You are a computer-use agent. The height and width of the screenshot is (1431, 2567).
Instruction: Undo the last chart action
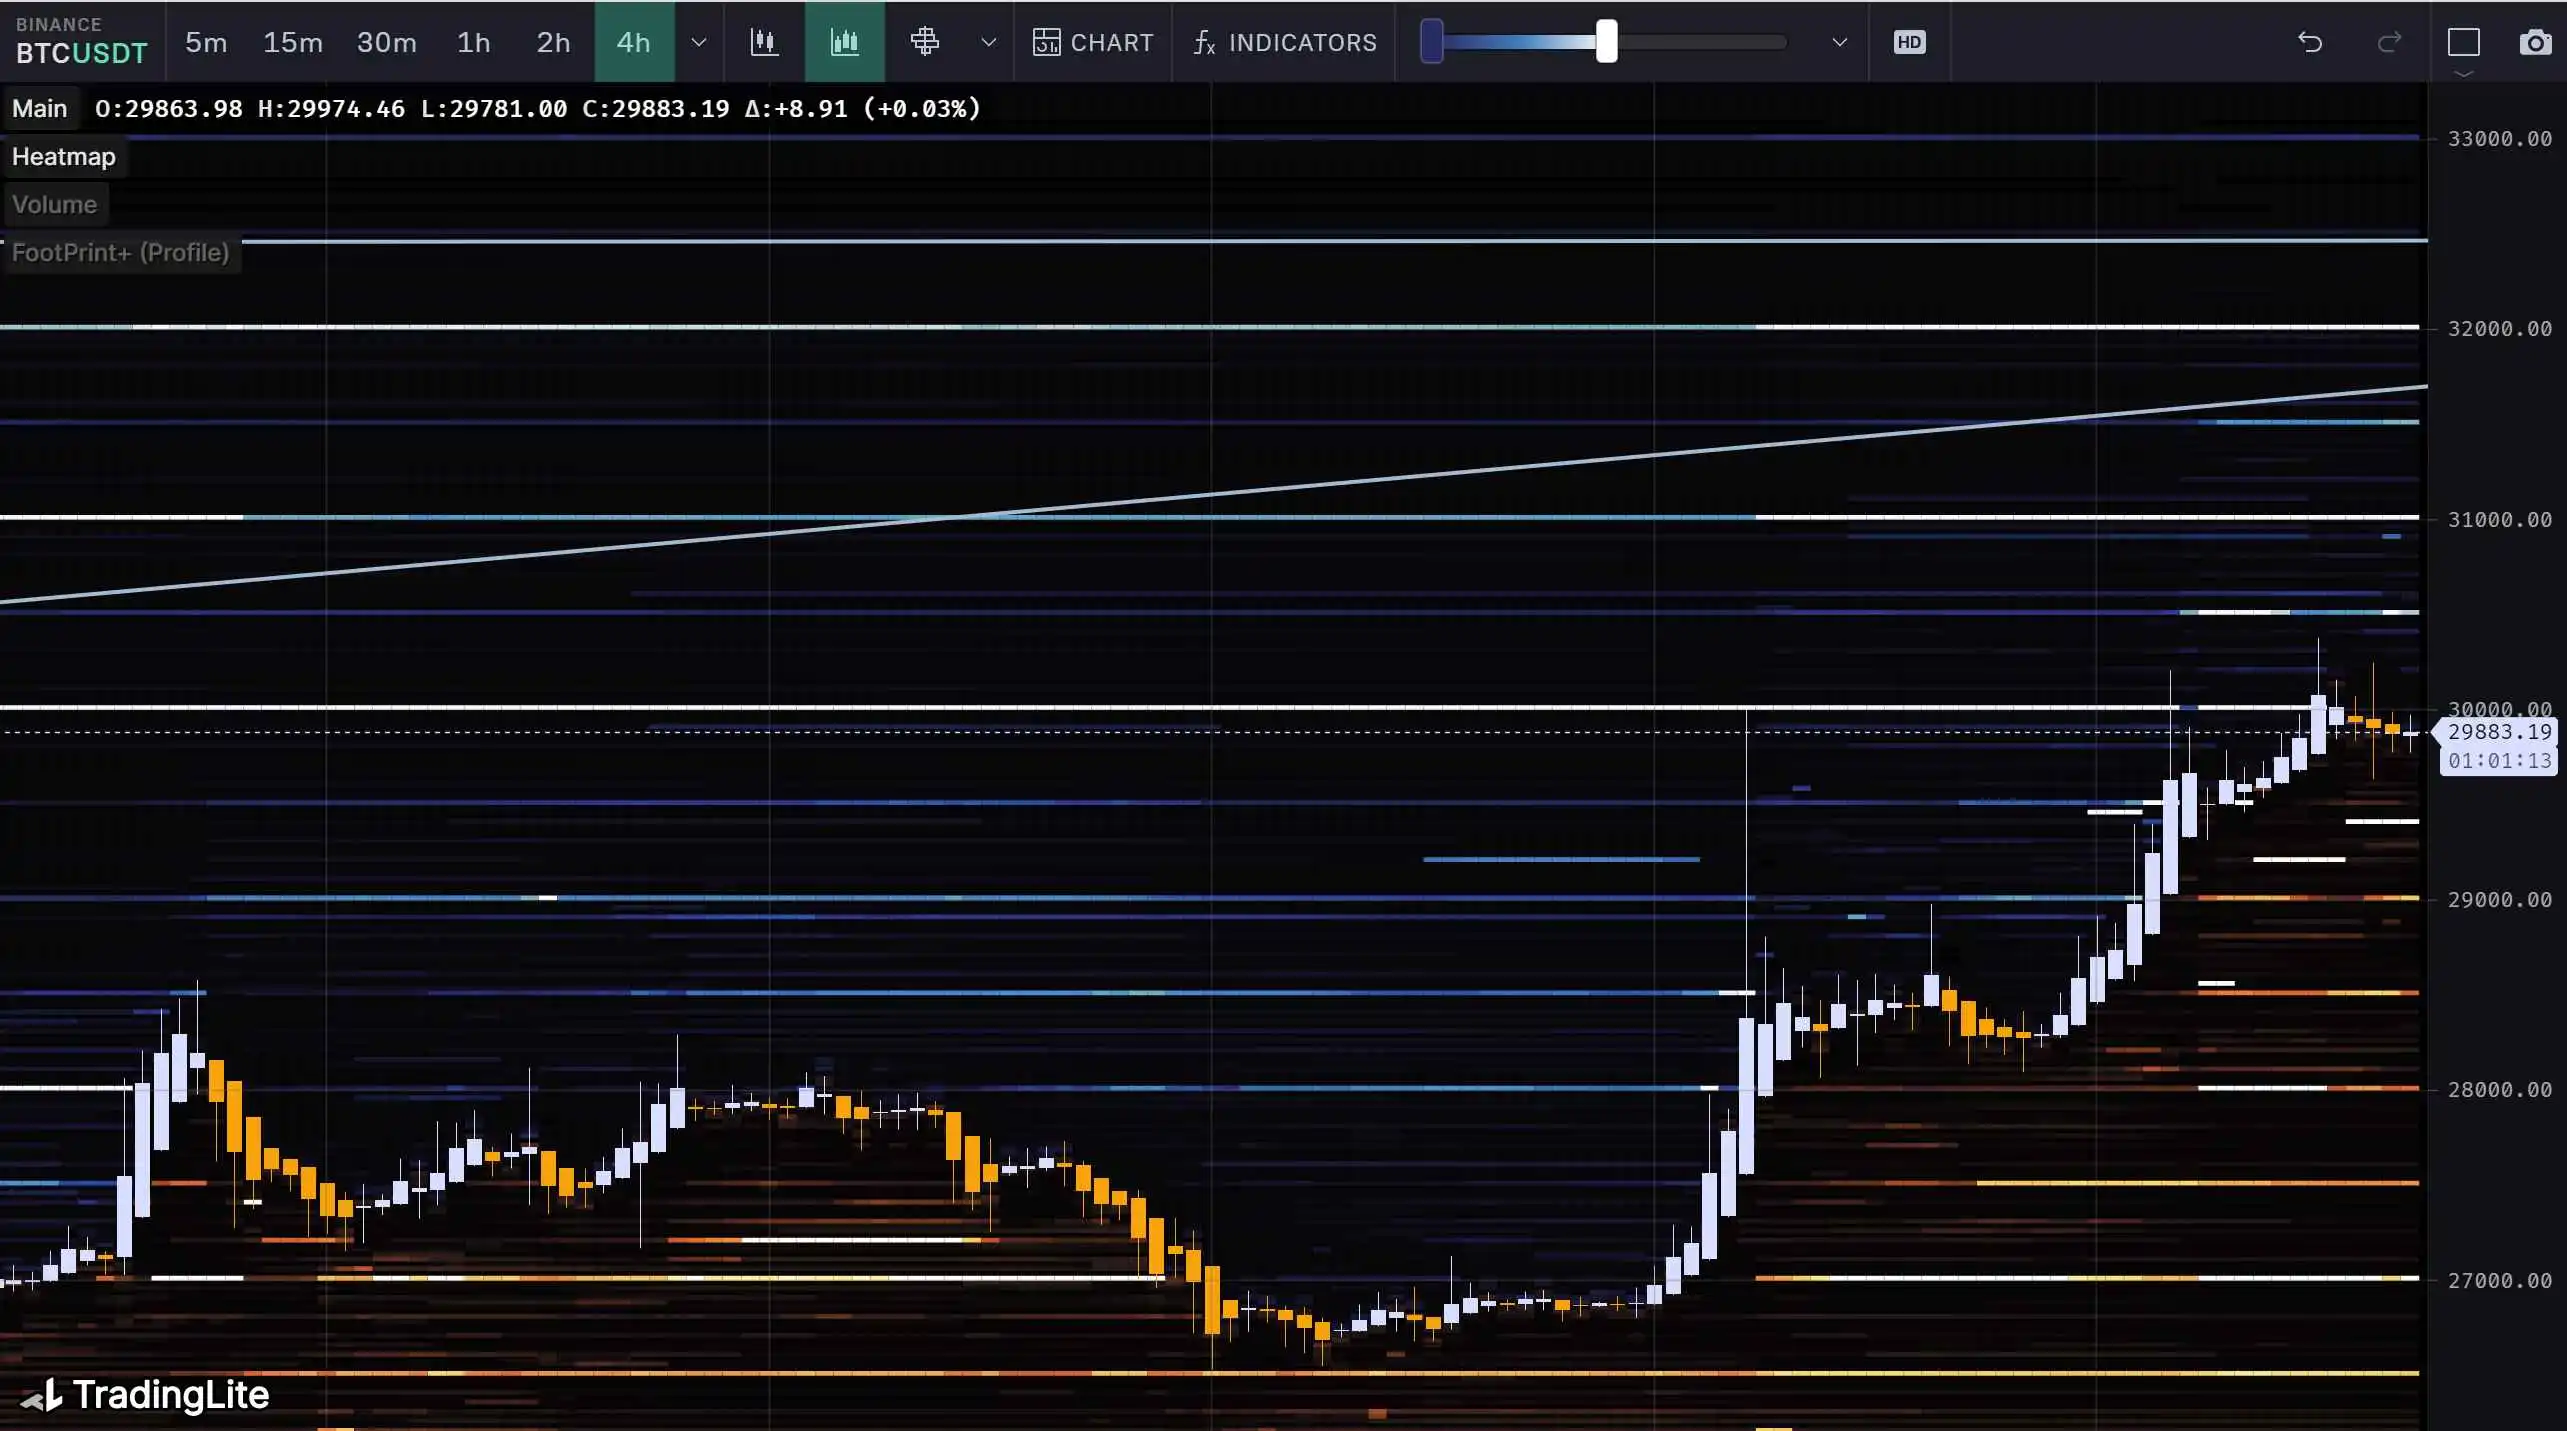pyautogui.click(x=2310, y=42)
